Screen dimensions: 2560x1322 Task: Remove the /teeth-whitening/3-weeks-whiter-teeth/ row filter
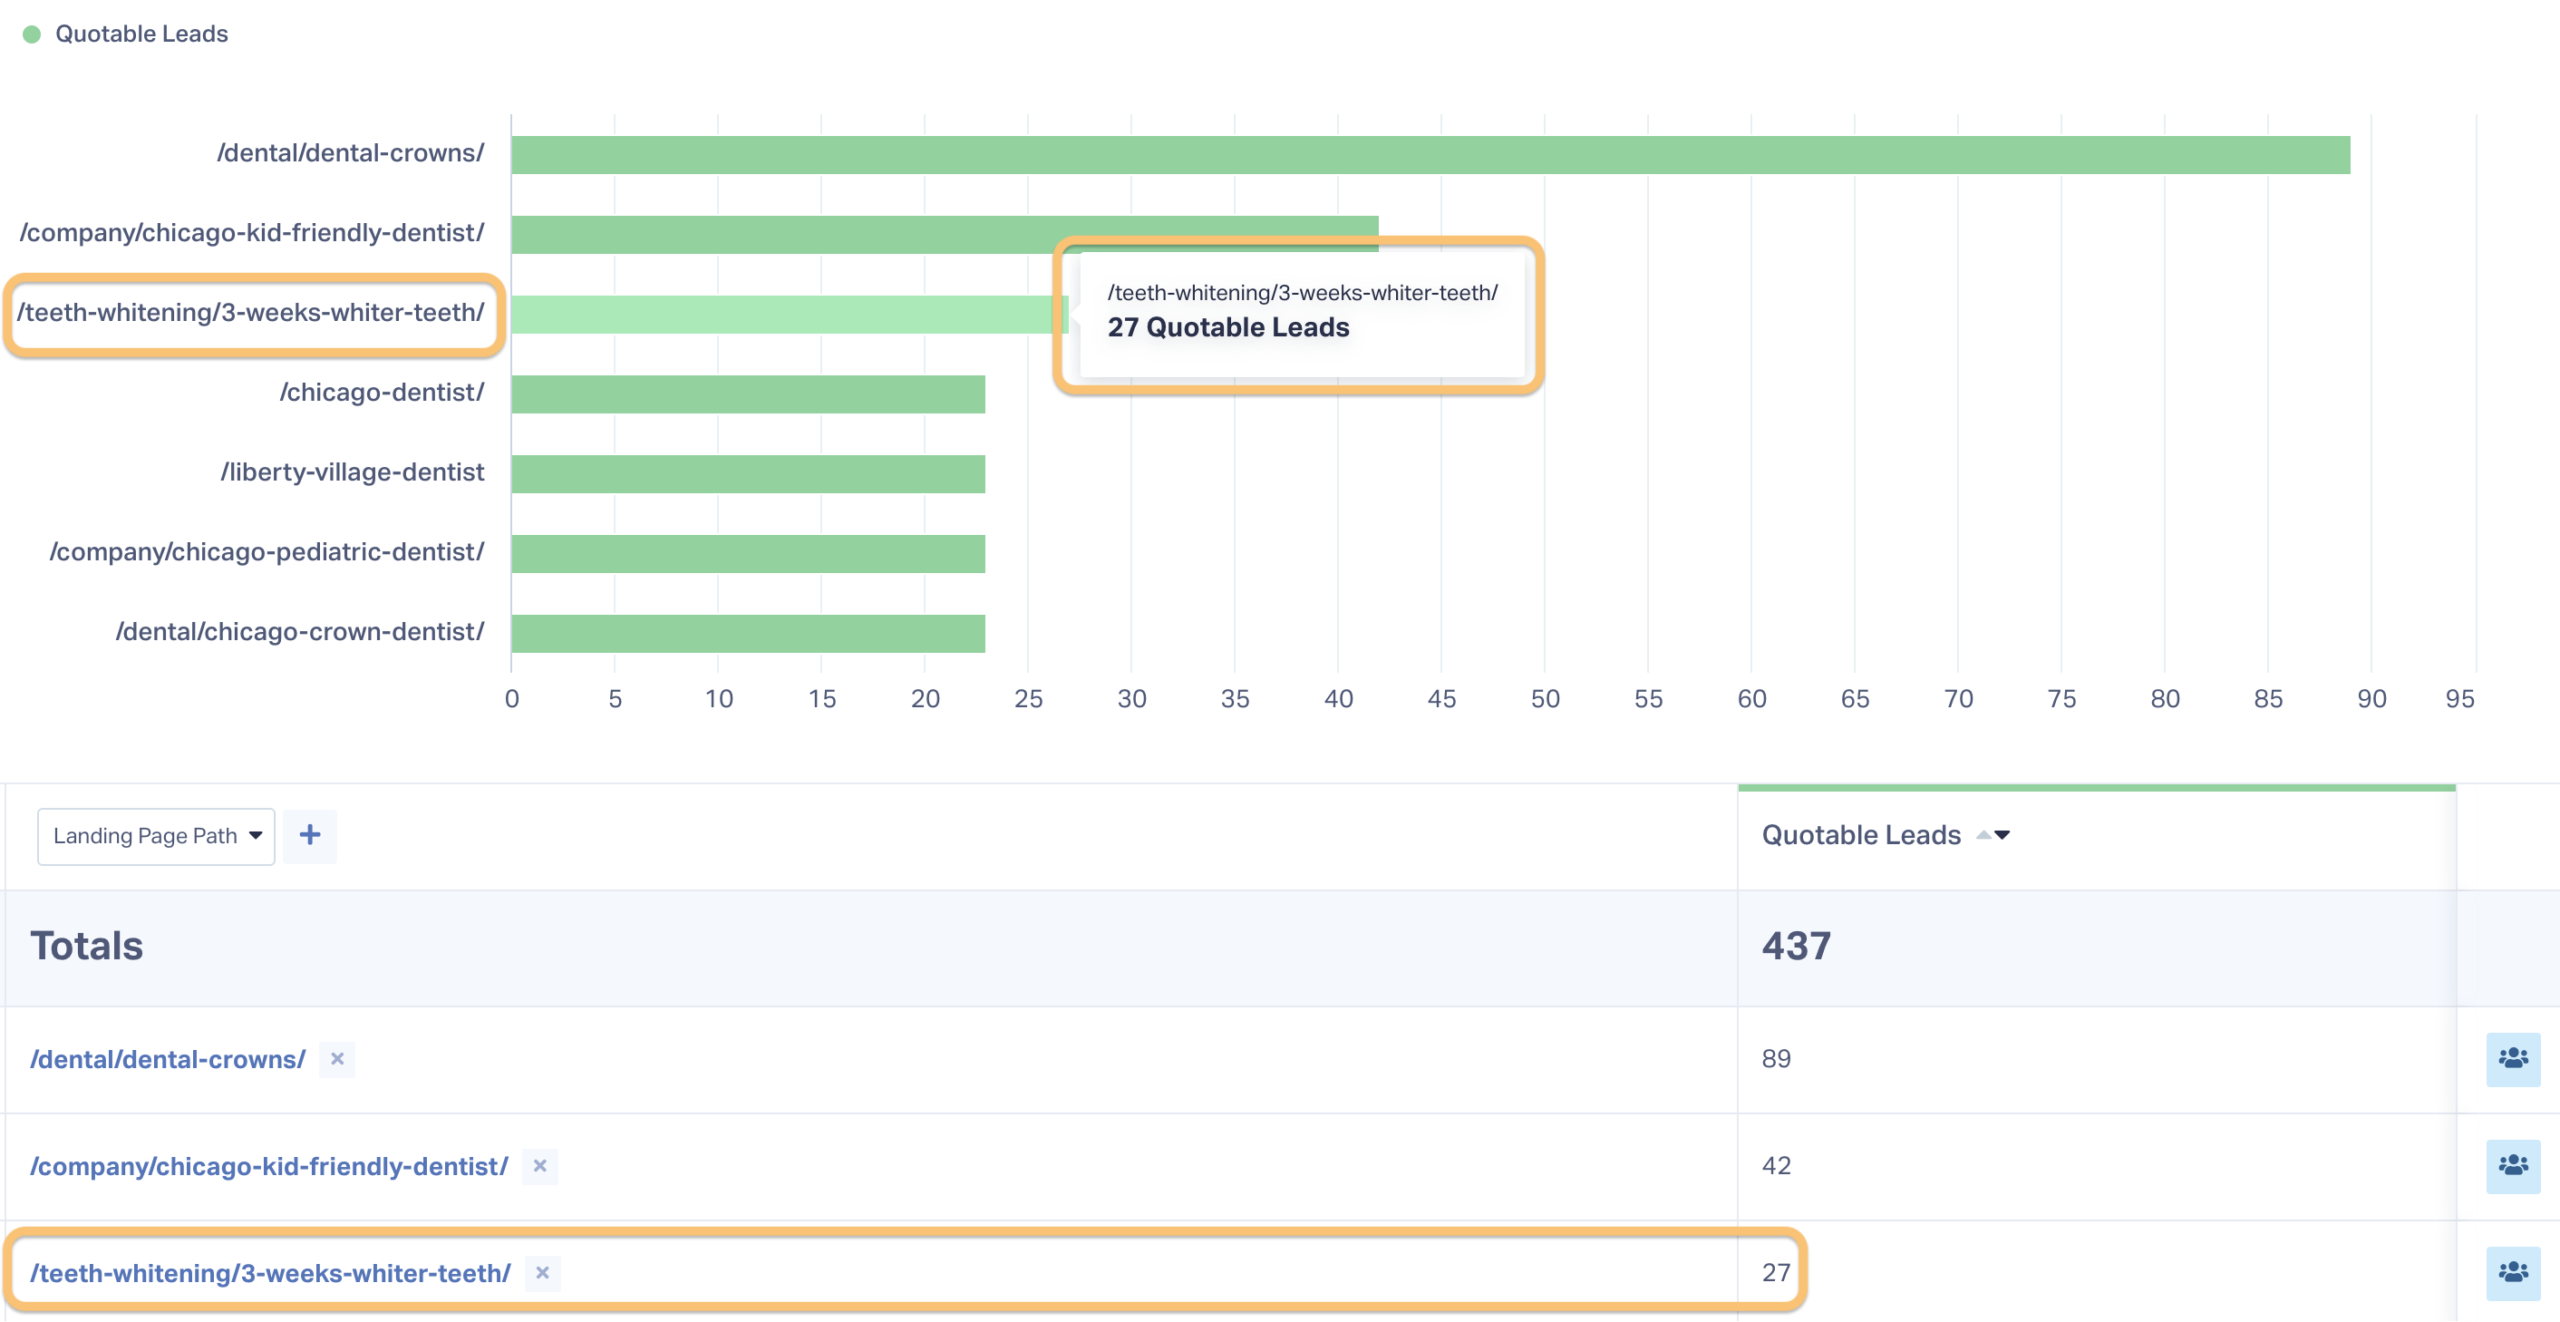[542, 1273]
